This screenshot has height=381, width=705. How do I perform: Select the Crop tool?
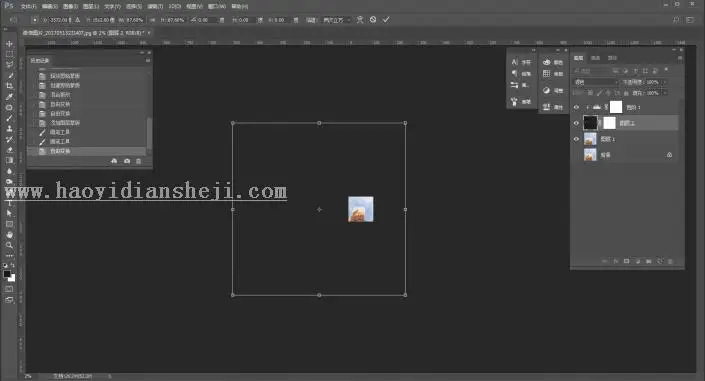[x=9, y=86]
